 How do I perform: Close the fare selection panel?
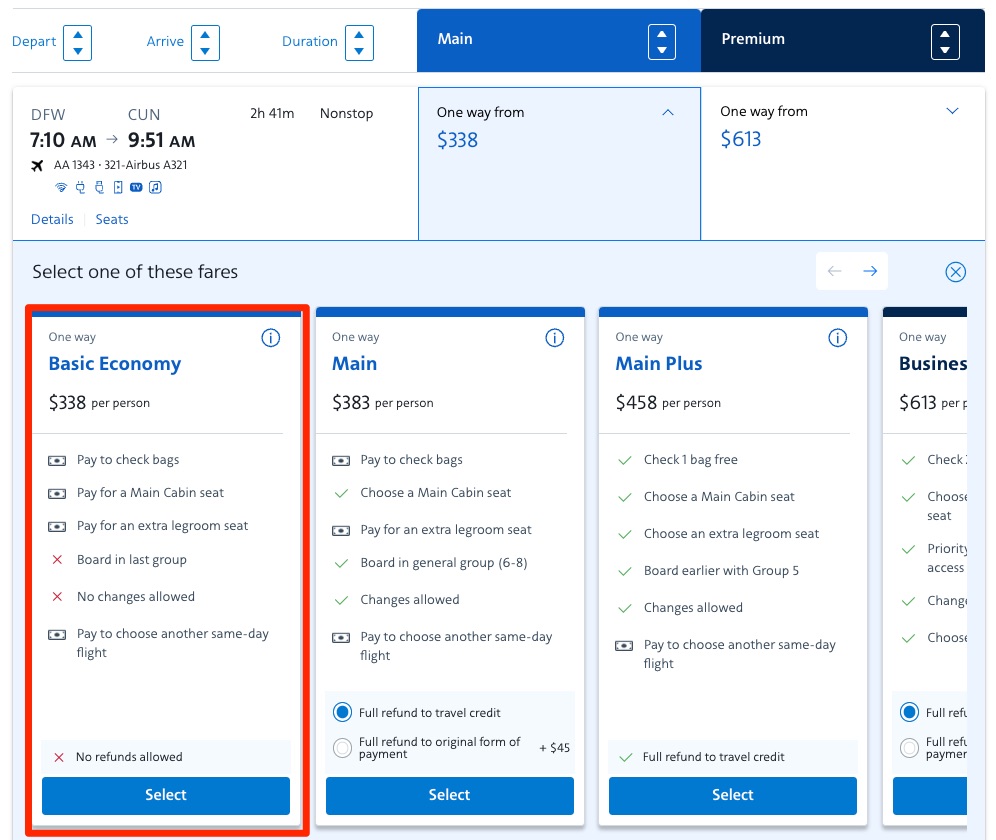click(x=955, y=272)
